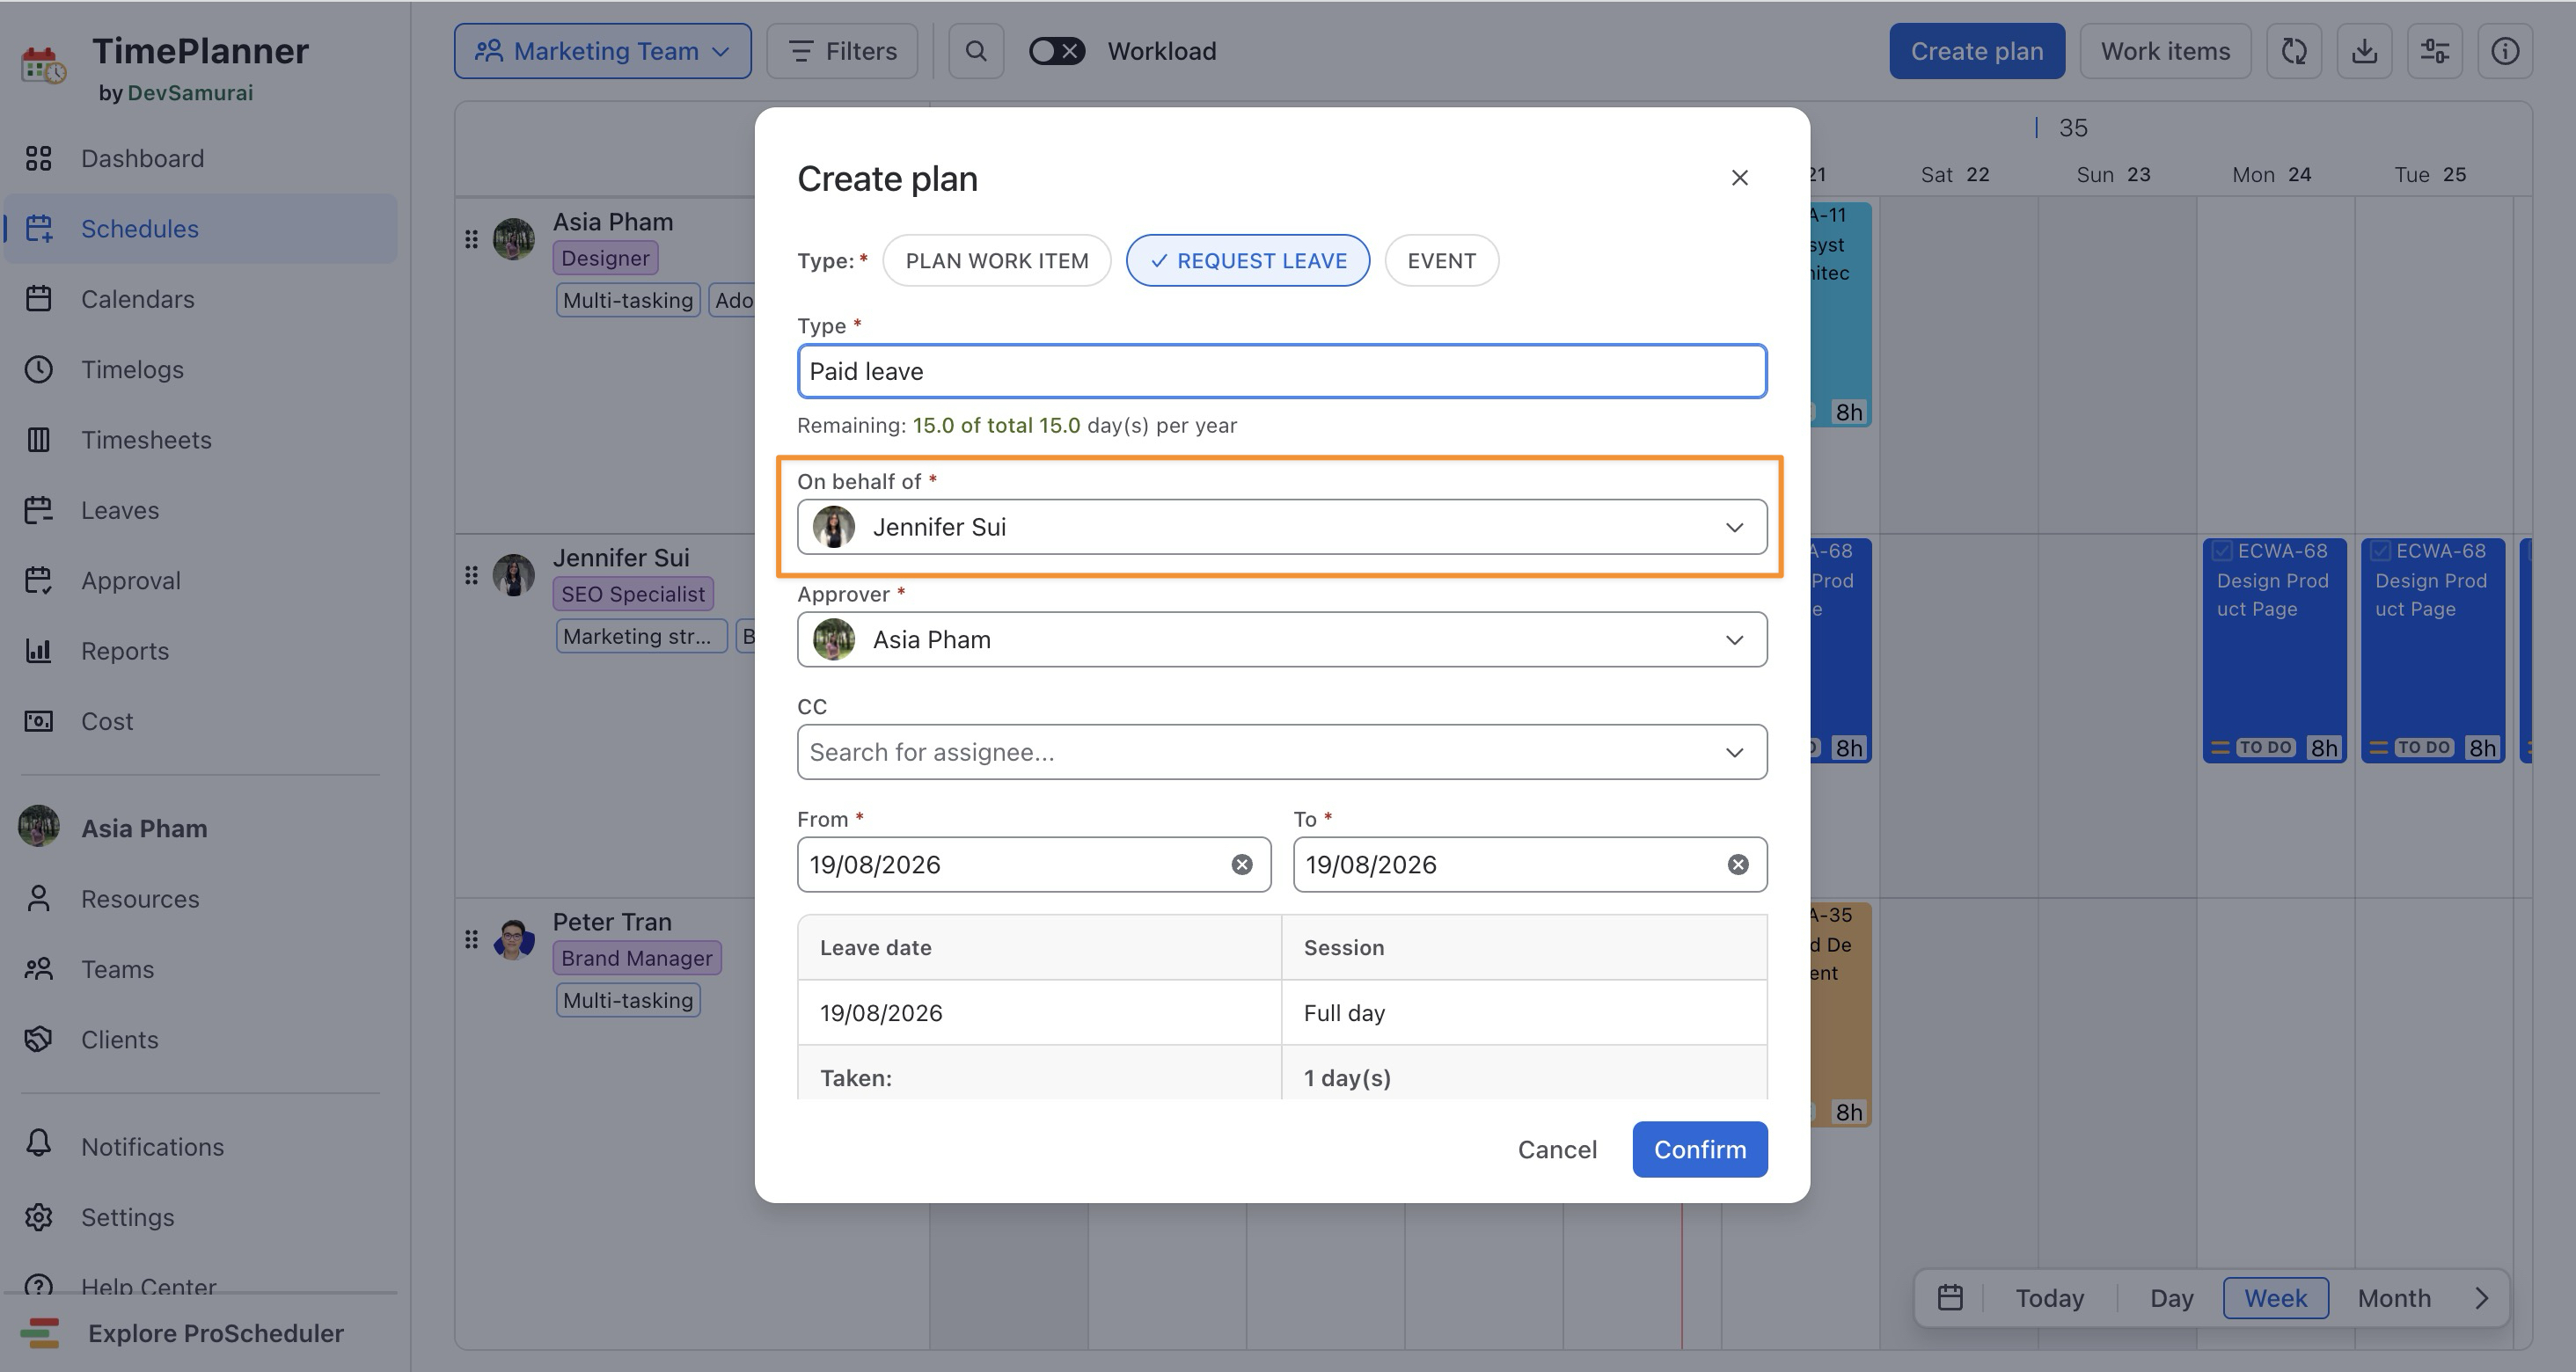Open the display settings sliders icon

click(2434, 51)
